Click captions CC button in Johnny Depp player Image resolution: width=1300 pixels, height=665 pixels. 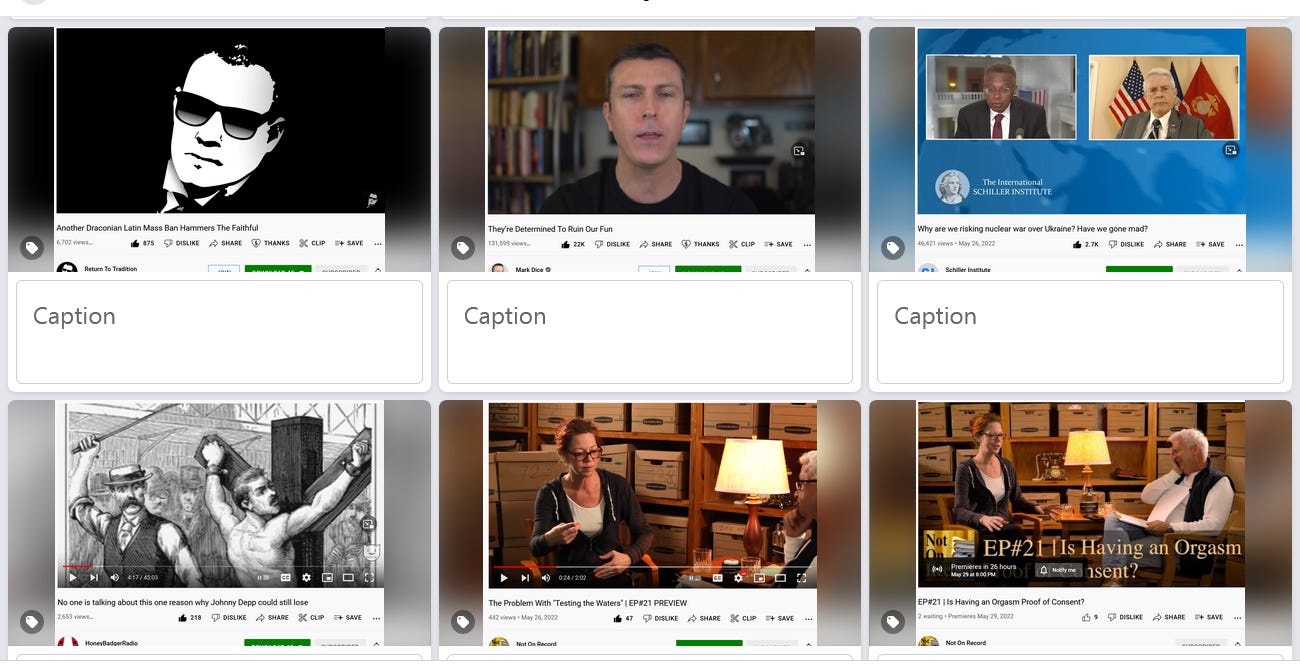(x=285, y=578)
